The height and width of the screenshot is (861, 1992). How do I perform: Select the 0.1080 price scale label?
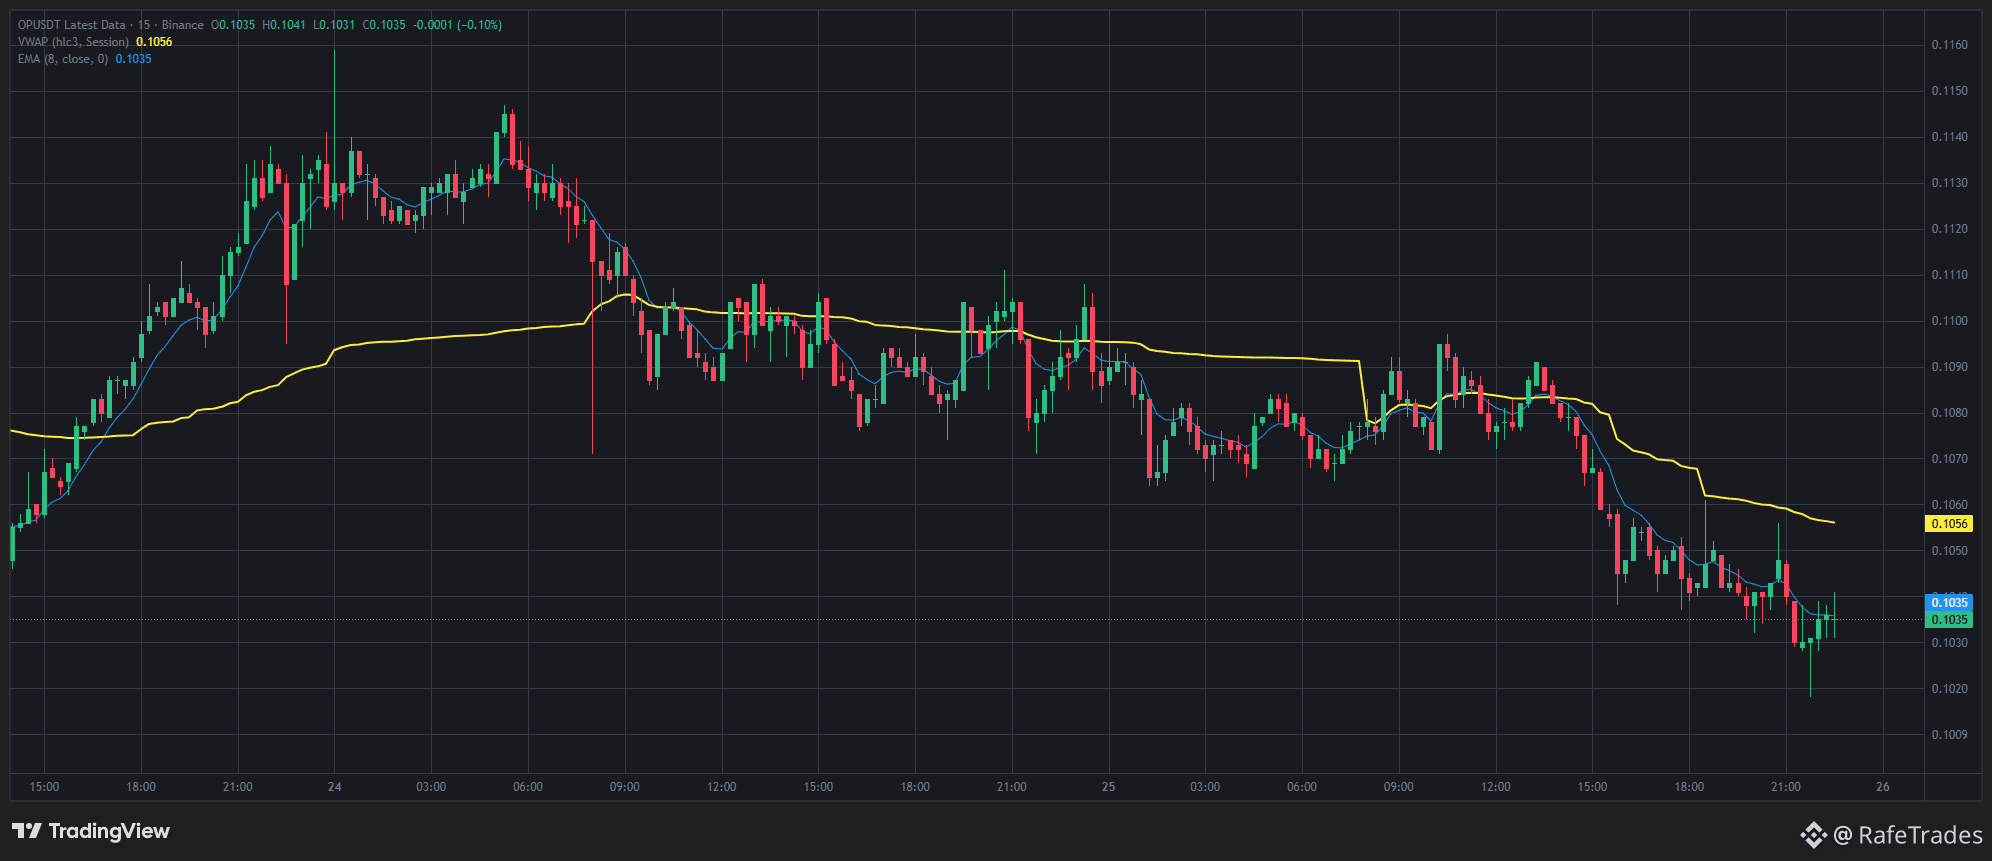[x=1949, y=413]
